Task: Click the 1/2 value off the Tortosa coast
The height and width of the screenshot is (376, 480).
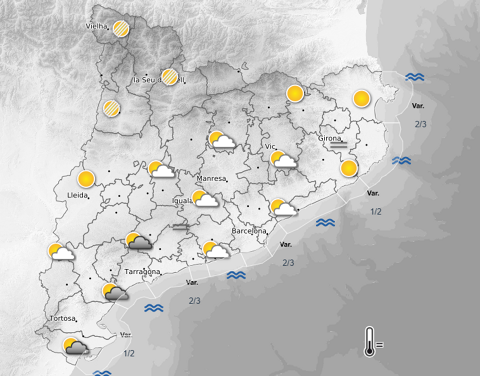Action: pyautogui.click(x=129, y=353)
